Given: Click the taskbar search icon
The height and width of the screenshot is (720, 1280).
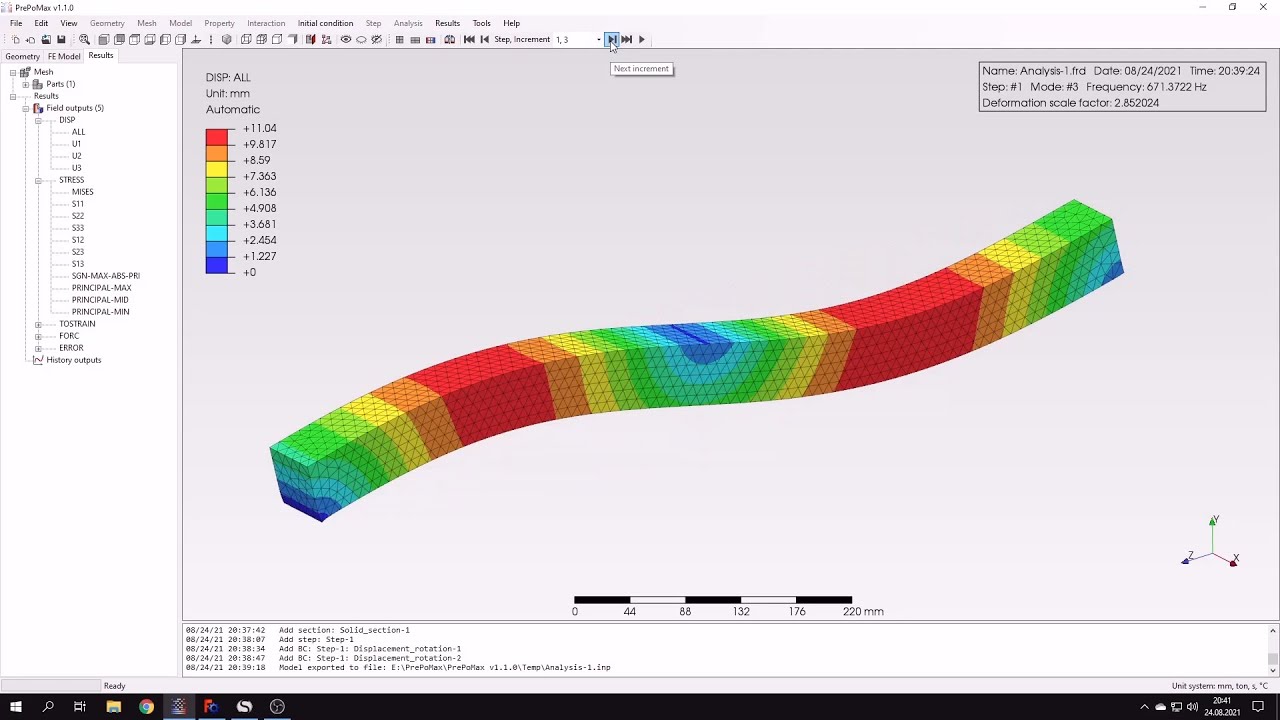Looking at the screenshot, I should tap(48, 707).
